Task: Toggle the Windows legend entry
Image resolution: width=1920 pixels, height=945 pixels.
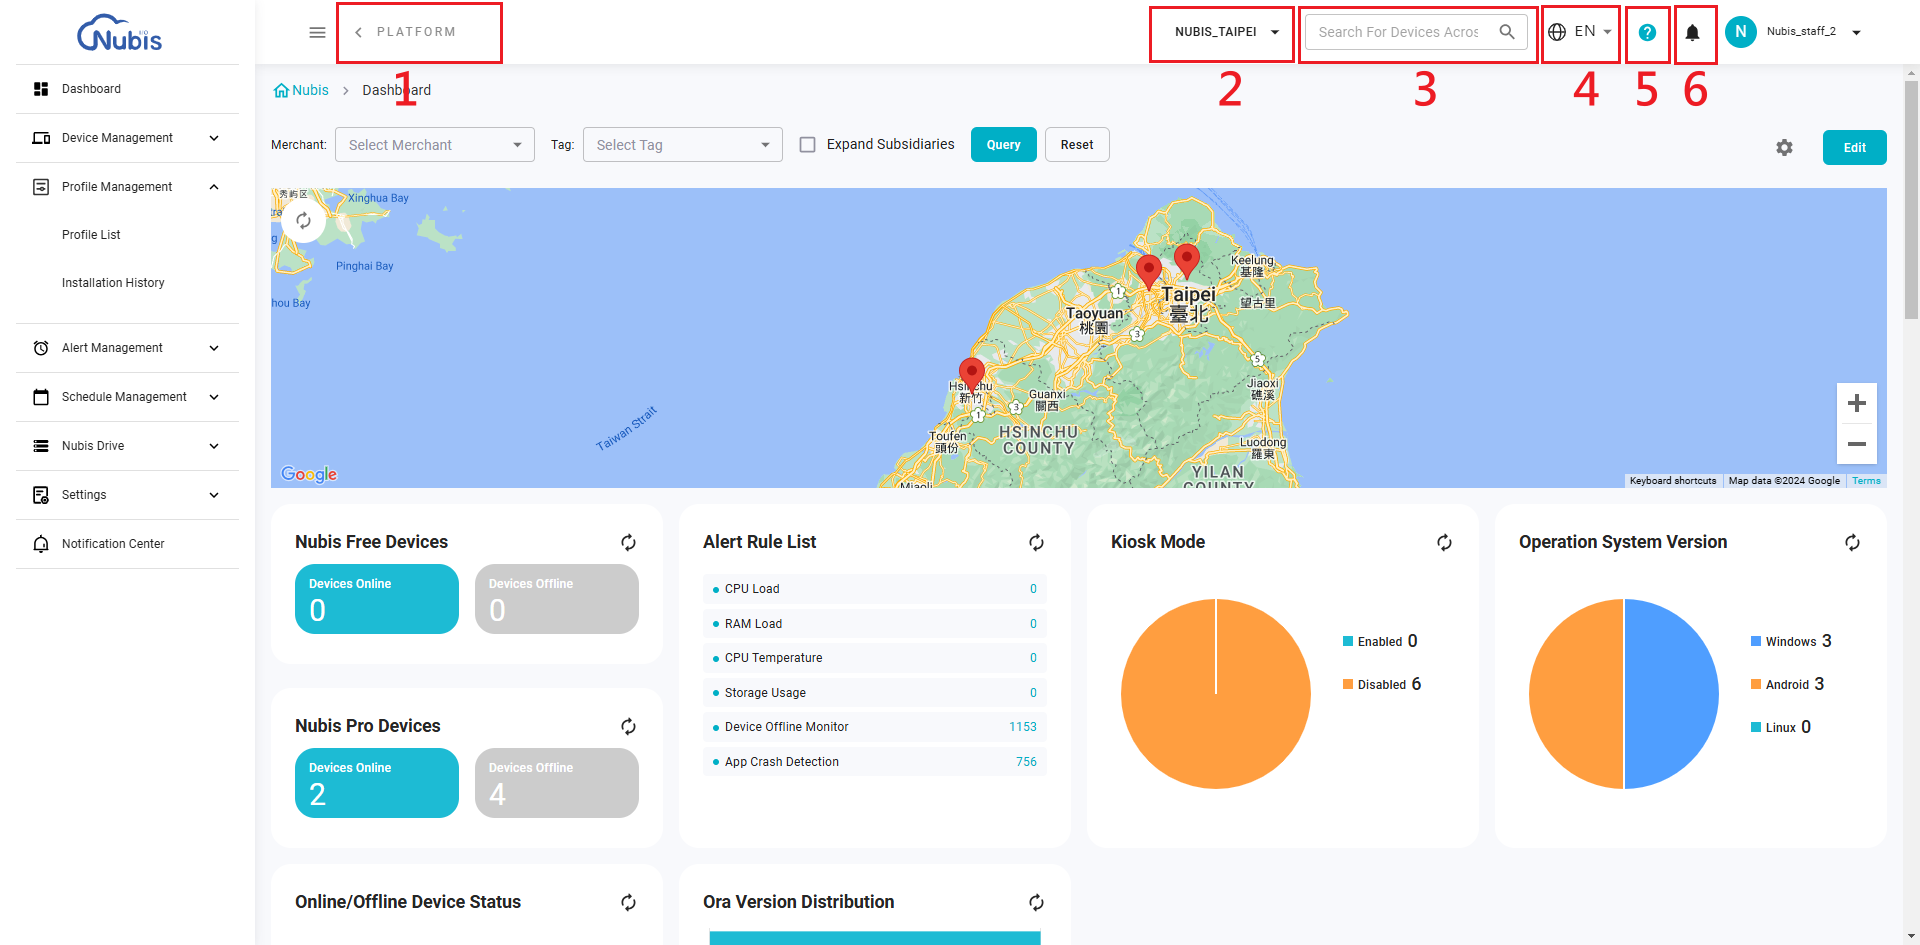Action: [x=1791, y=641]
